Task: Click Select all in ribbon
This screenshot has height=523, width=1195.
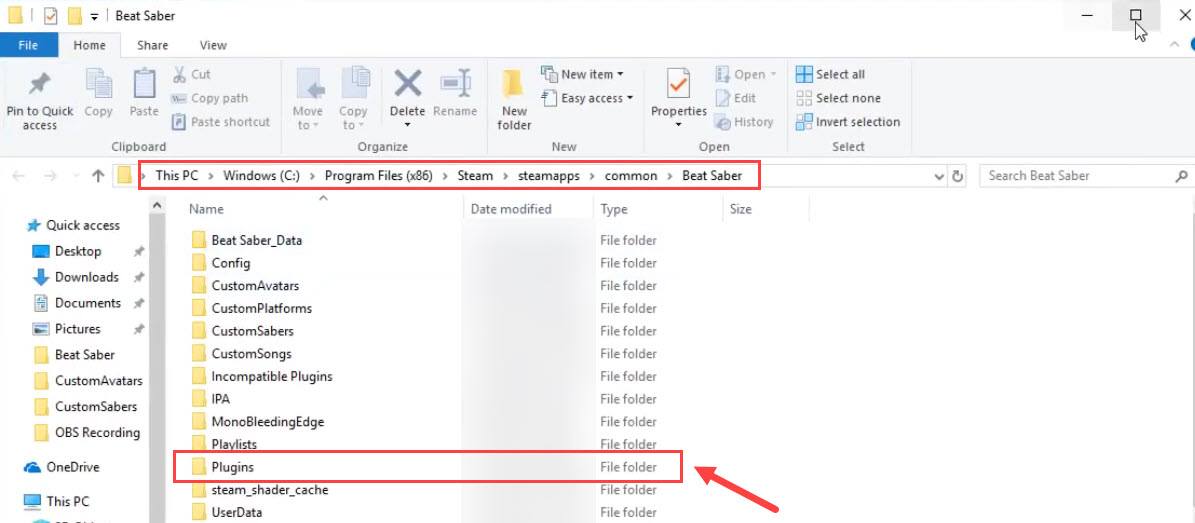Action: pos(830,74)
